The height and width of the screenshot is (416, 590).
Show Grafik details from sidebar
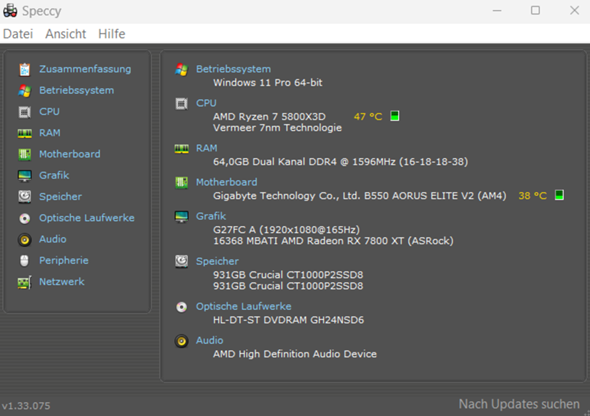coord(54,176)
